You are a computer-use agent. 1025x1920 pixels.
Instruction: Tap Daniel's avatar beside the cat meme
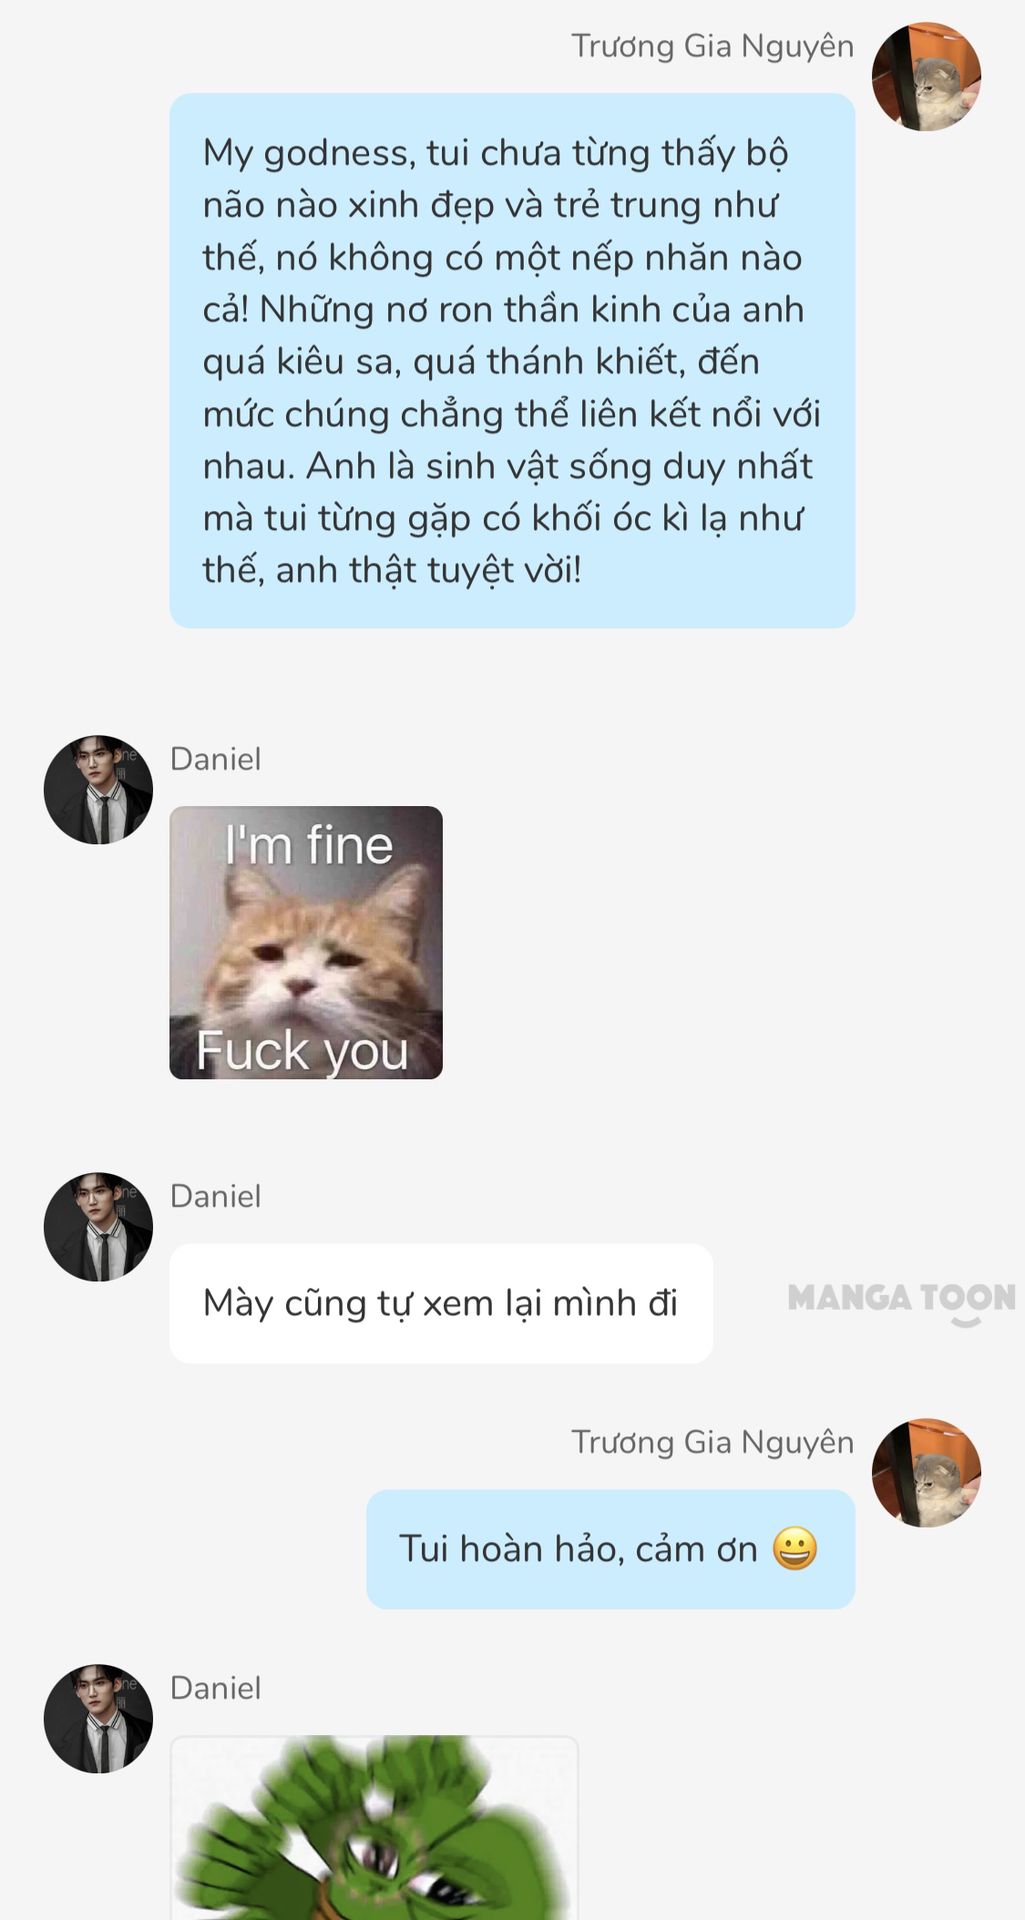point(98,790)
